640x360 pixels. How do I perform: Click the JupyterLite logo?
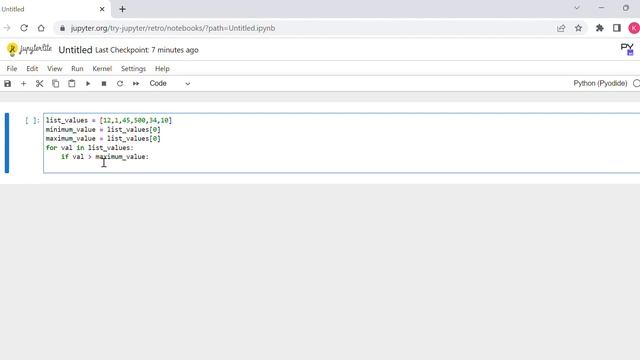coord(29,49)
